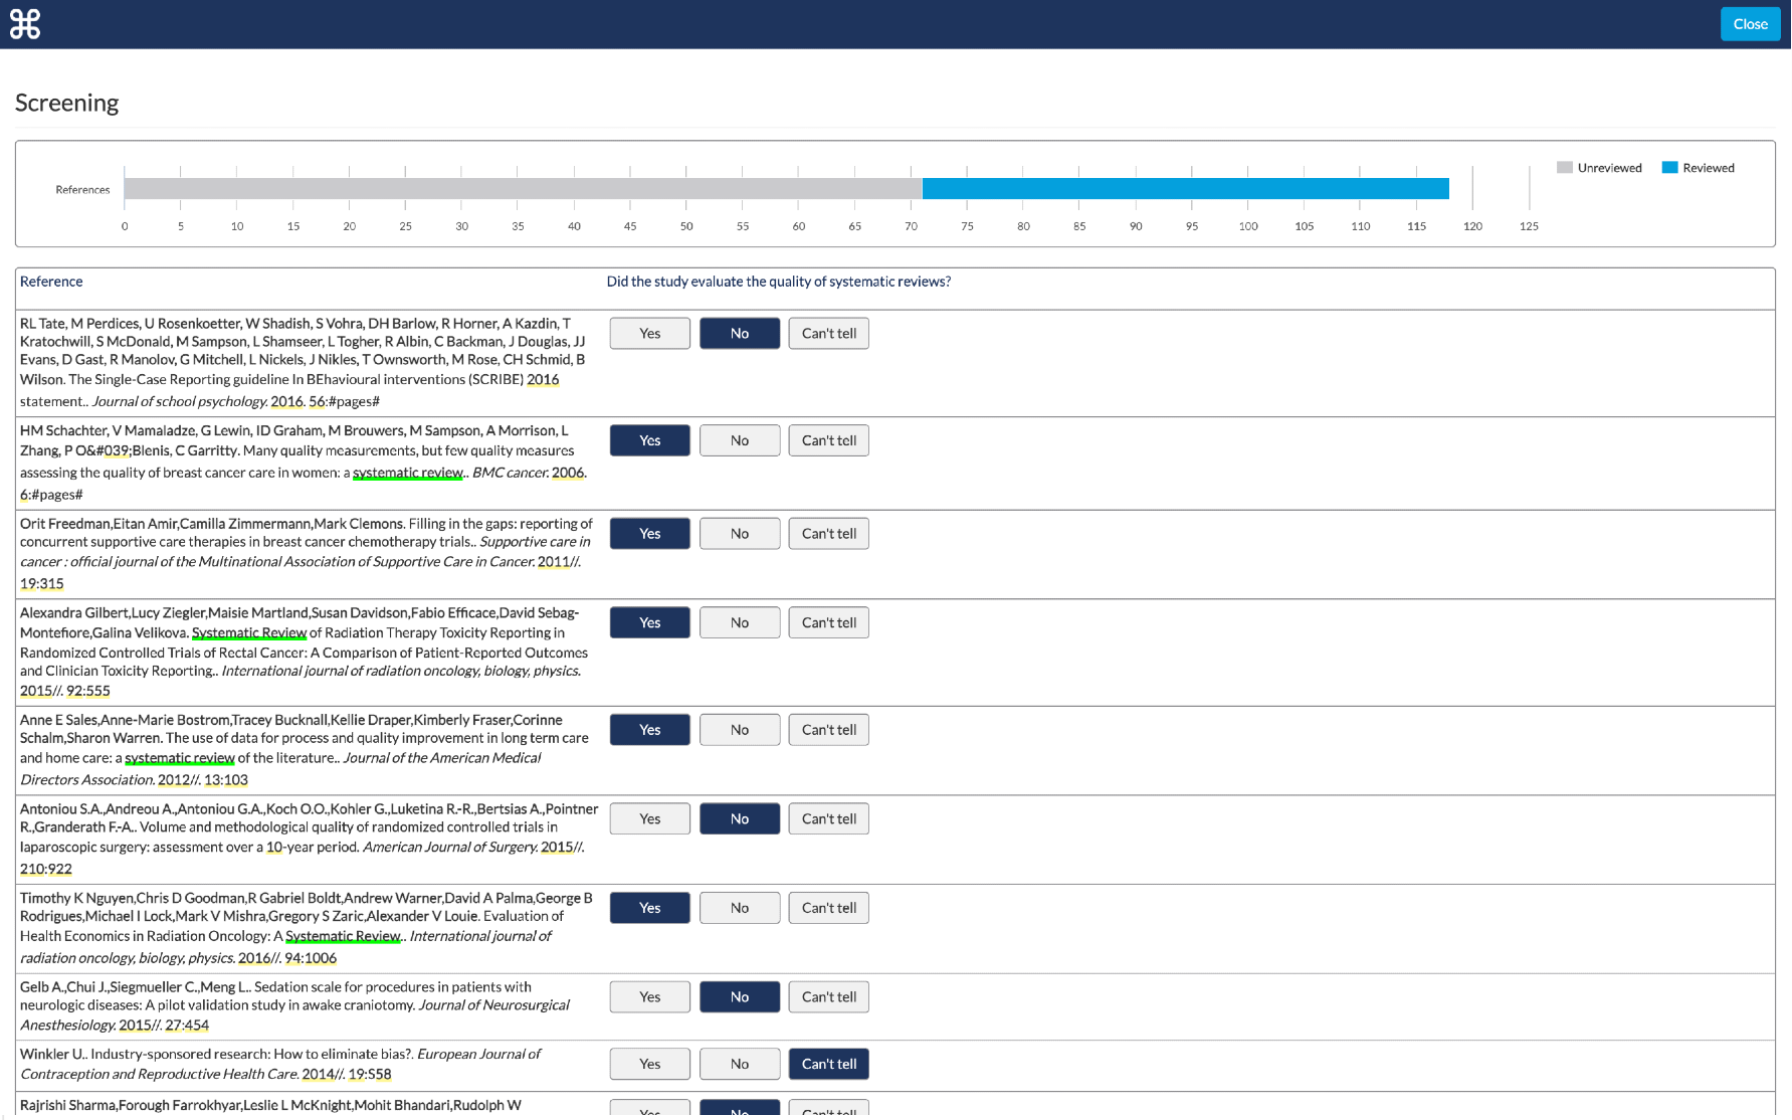This screenshot has width=1792, height=1120.
Task: Set Gilbert rectal cancer review to No
Action: coord(739,622)
